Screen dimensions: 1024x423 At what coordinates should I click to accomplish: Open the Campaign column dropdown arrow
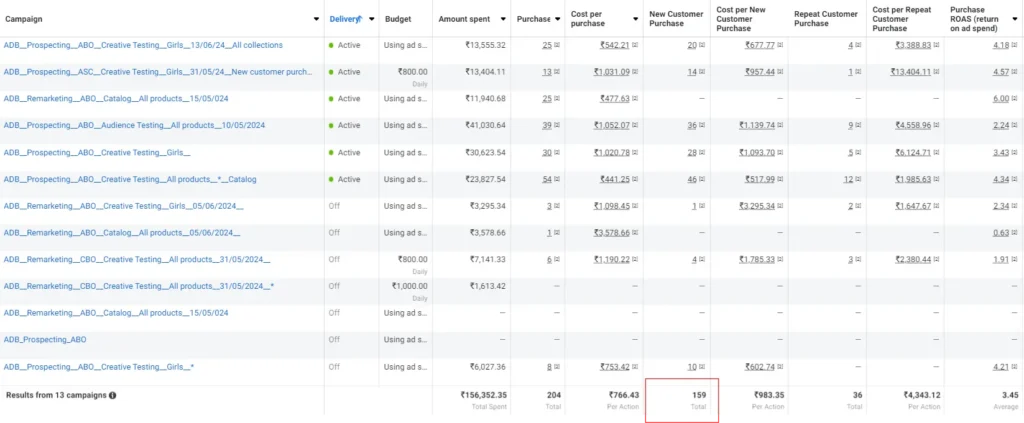tap(315, 19)
